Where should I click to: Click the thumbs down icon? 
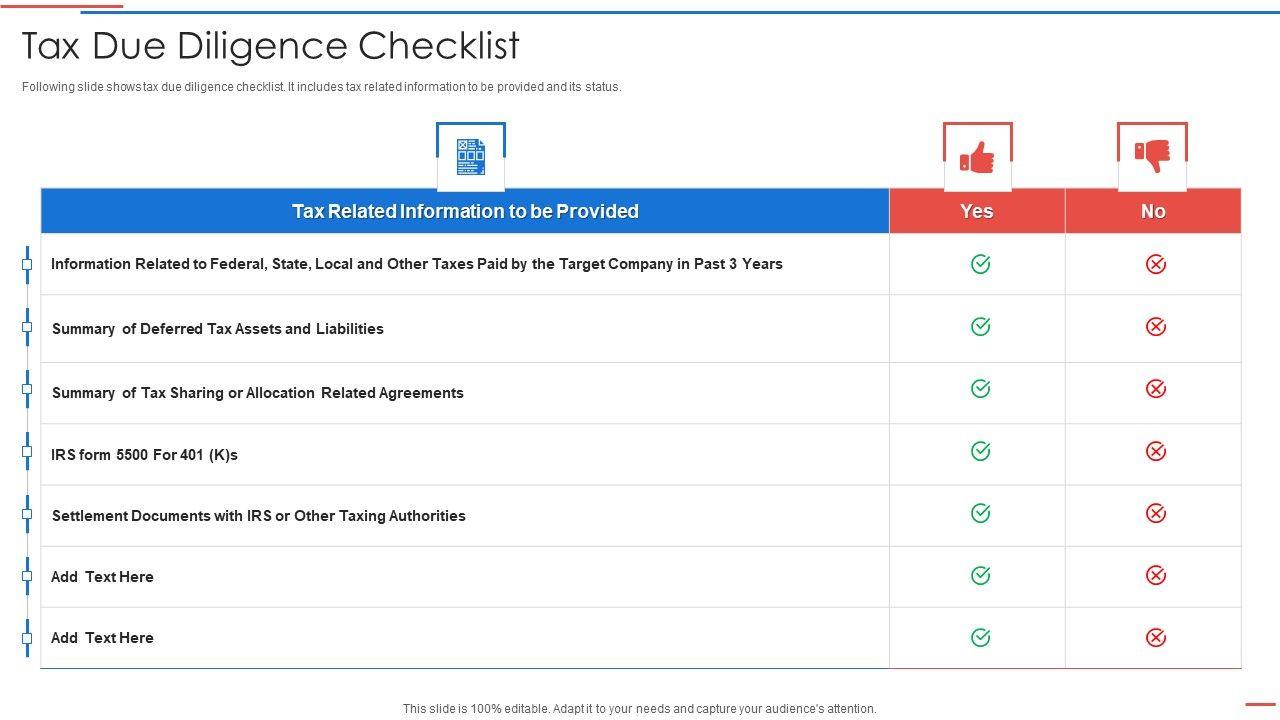click(x=1152, y=156)
